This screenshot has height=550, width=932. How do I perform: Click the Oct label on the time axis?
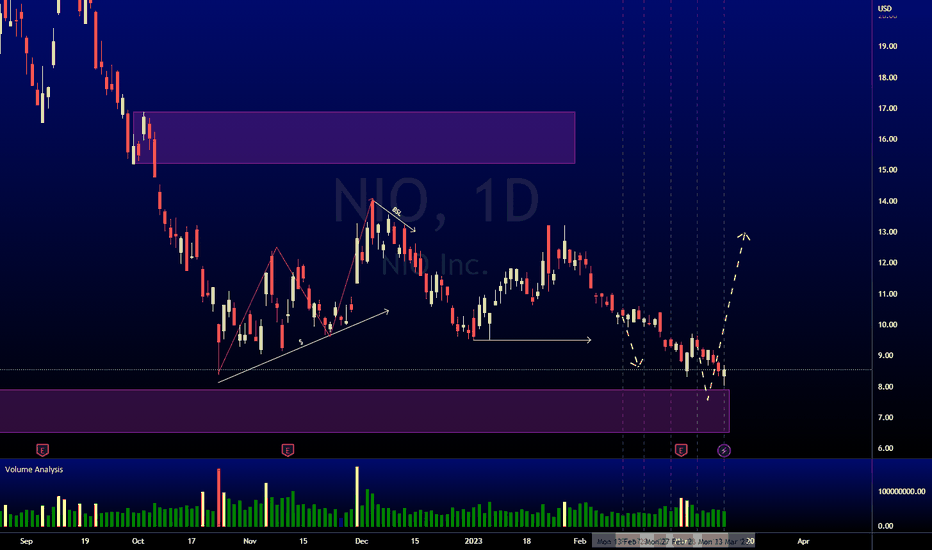tap(138, 541)
